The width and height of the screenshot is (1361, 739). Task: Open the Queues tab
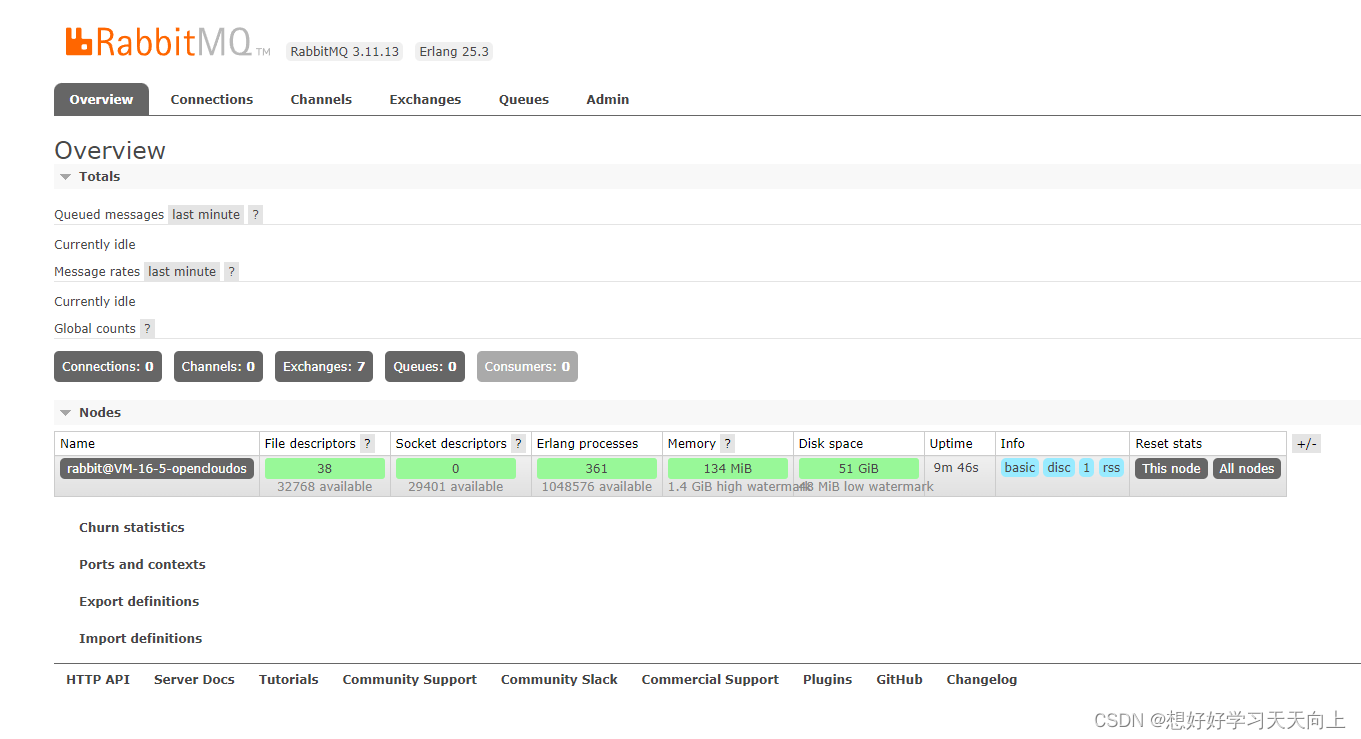click(524, 100)
